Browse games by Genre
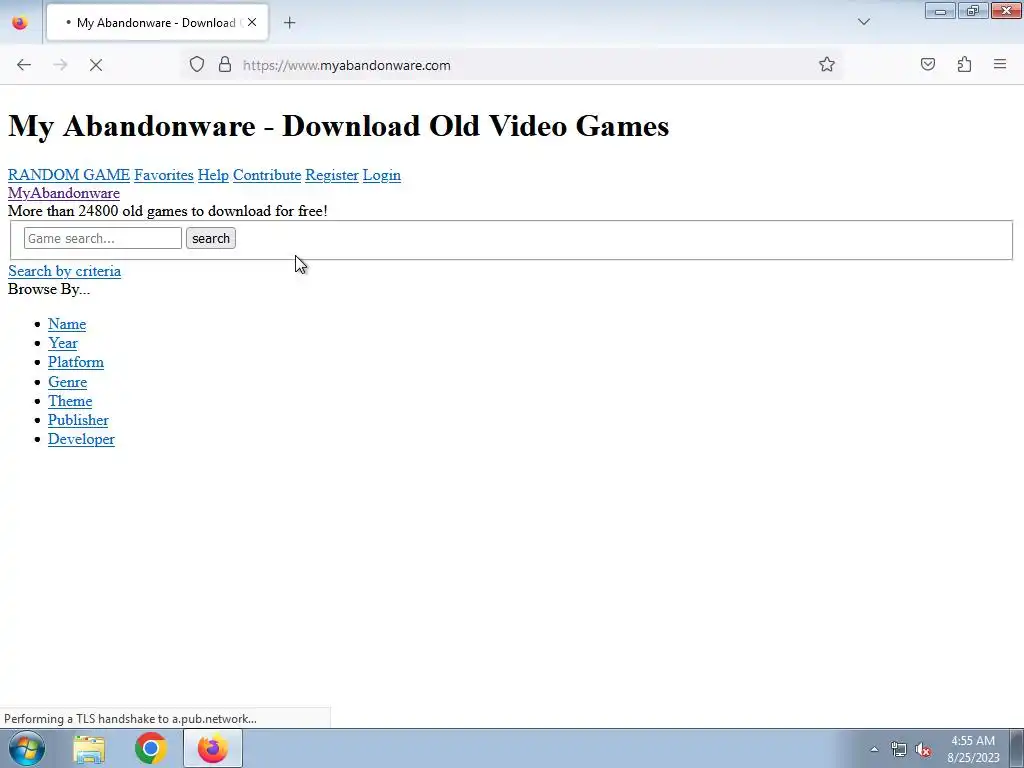This screenshot has width=1024, height=768. (x=67, y=382)
